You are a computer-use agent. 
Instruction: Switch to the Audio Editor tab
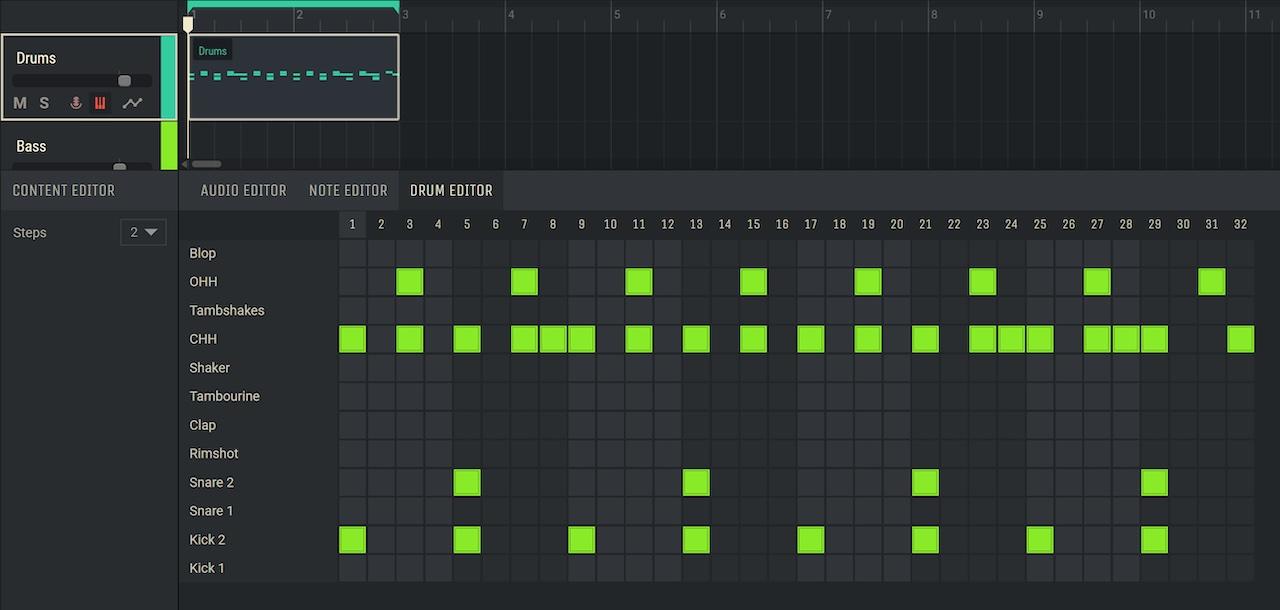(243, 190)
